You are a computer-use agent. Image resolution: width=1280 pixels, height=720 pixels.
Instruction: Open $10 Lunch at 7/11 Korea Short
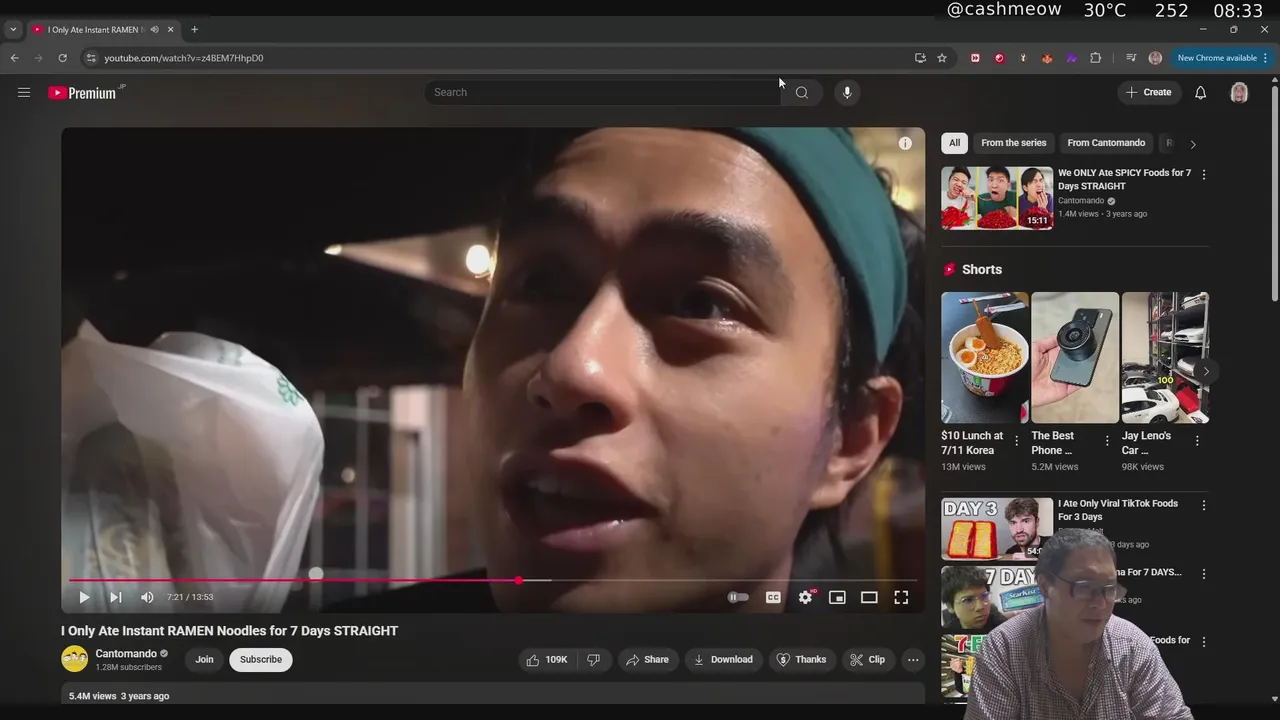click(x=984, y=357)
